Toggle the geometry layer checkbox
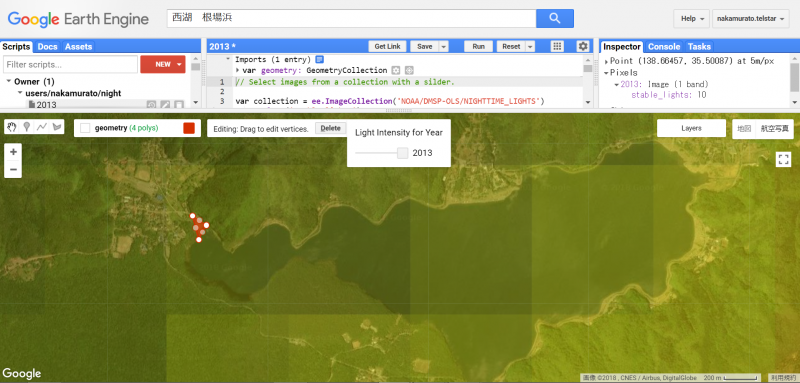Viewport: 800px width, 383px height. (x=85, y=128)
